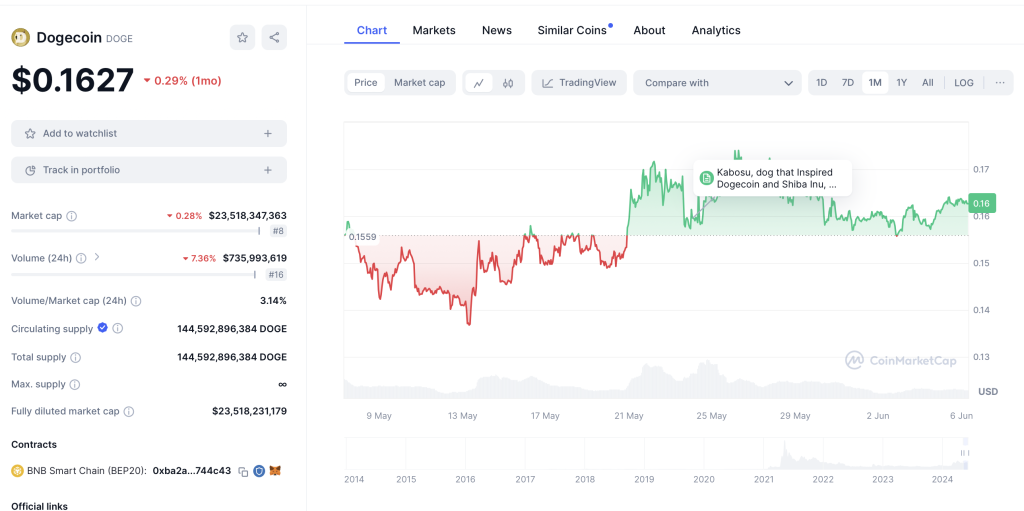Open the Compare with dropdown
The height and width of the screenshot is (511, 1024).
tap(717, 83)
